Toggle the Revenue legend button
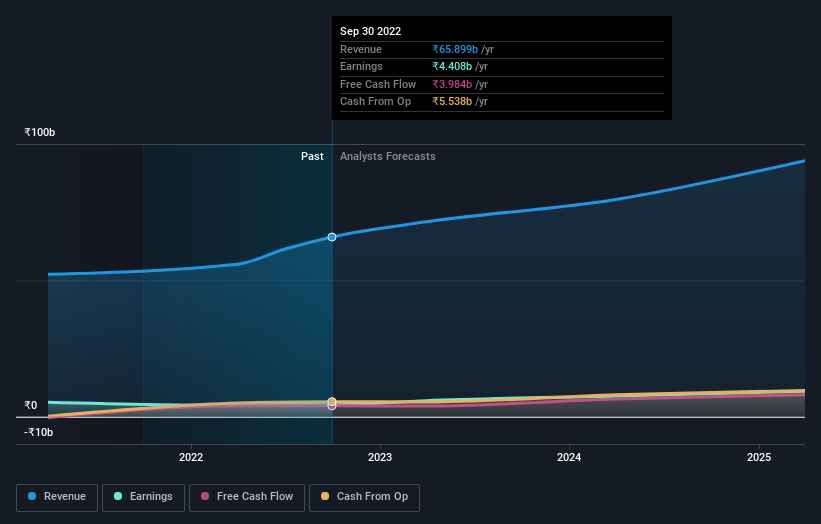Viewport: 821px width, 524px height. [57, 497]
